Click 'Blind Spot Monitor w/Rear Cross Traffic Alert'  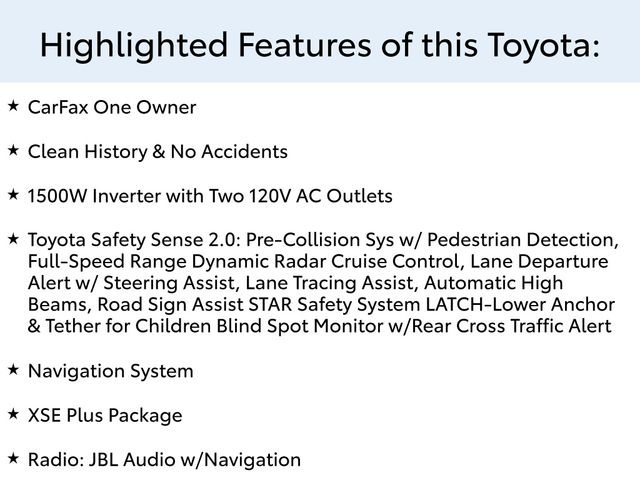tap(414, 327)
